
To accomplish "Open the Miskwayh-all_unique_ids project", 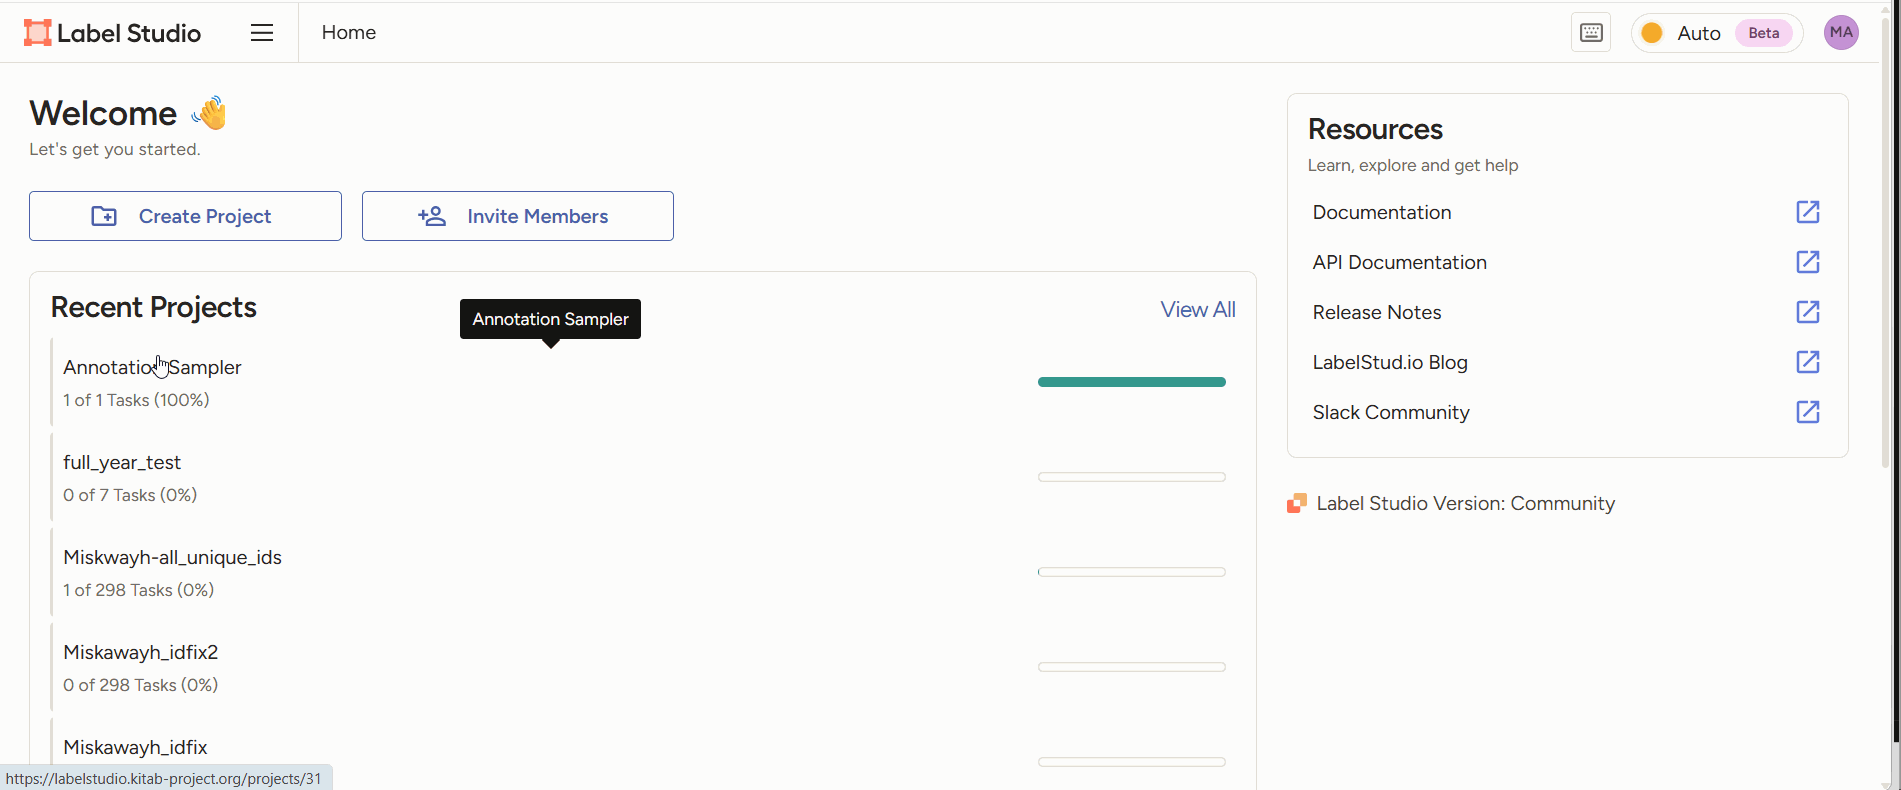I will [172, 558].
